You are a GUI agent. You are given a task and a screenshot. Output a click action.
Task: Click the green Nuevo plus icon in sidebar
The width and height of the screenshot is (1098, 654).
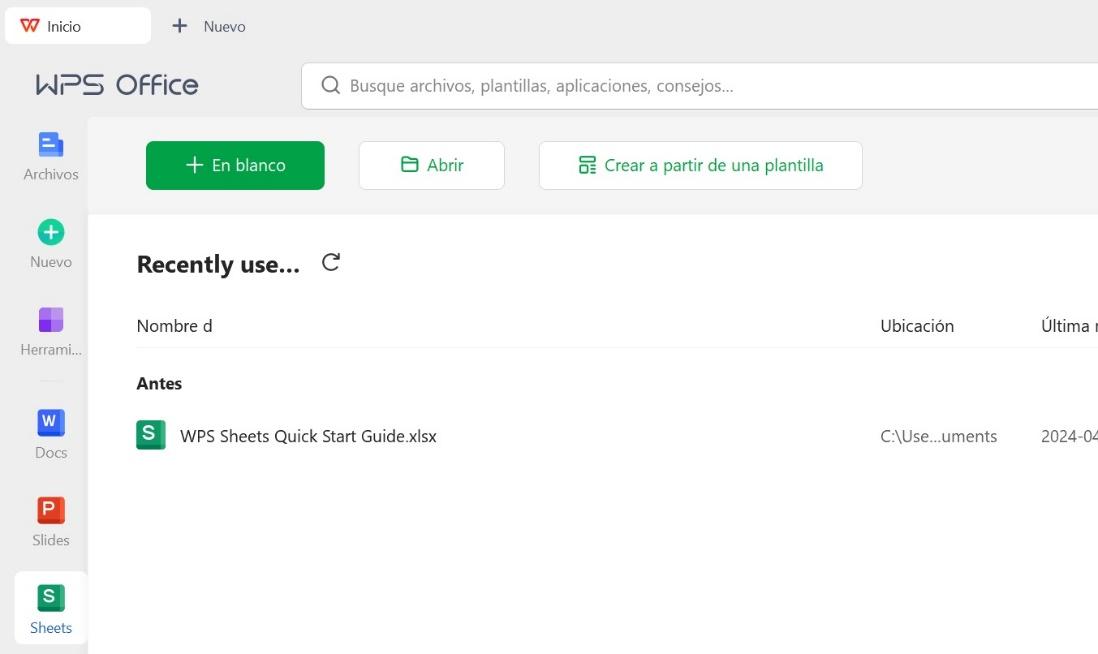50,232
